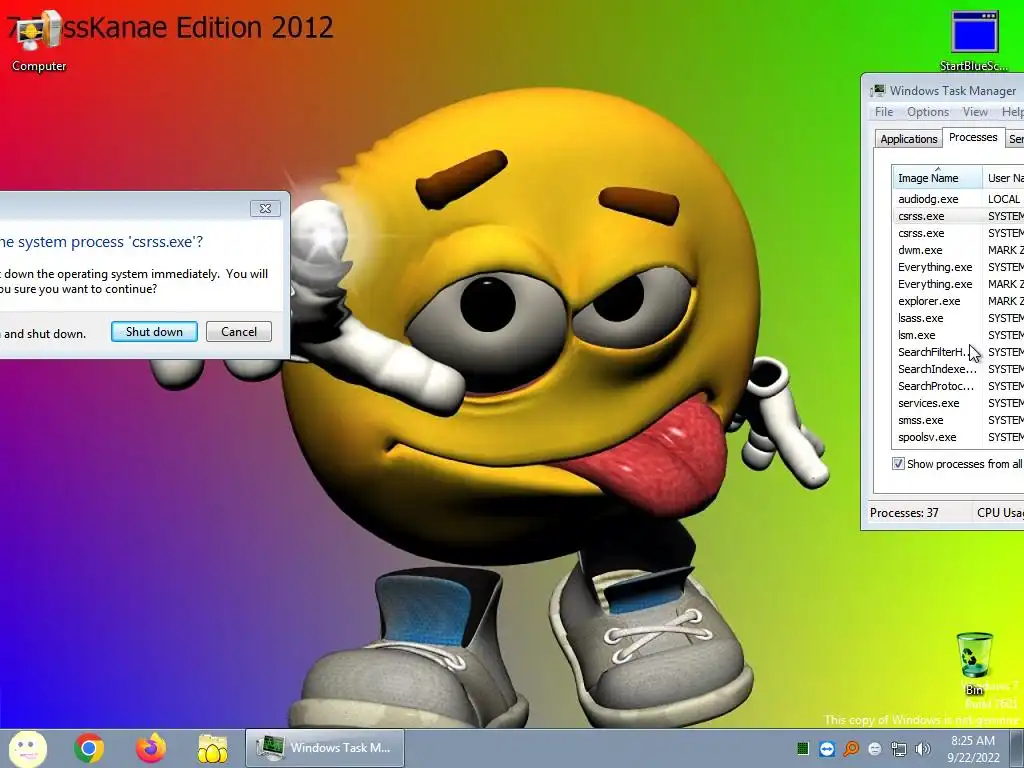1024x768 pixels.
Task: Open the folder with eggs taskbar icon
Action: 212,748
